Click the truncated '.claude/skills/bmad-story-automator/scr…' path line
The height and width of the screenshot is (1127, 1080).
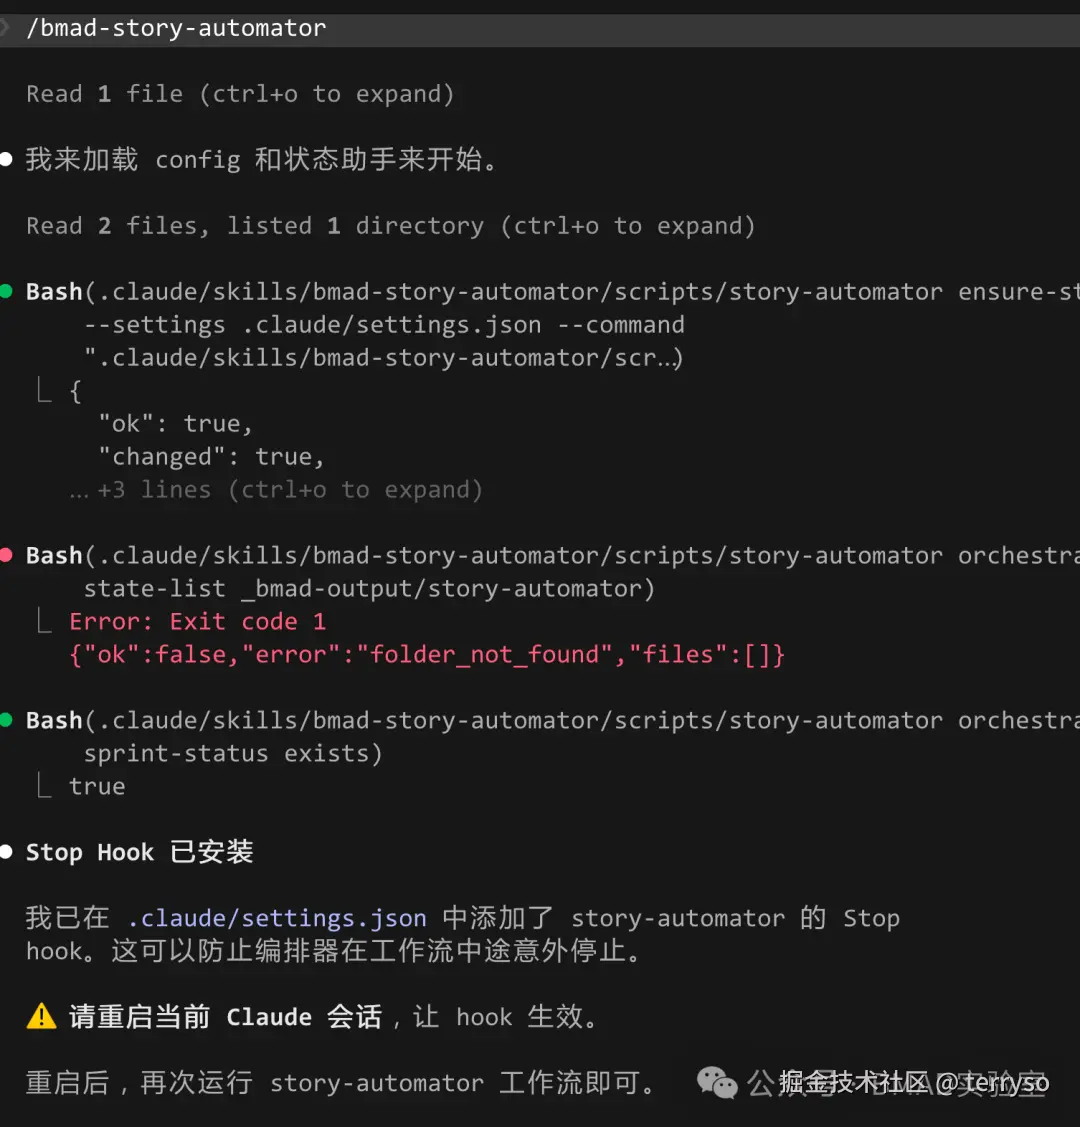pyautogui.click(x=384, y=358)
